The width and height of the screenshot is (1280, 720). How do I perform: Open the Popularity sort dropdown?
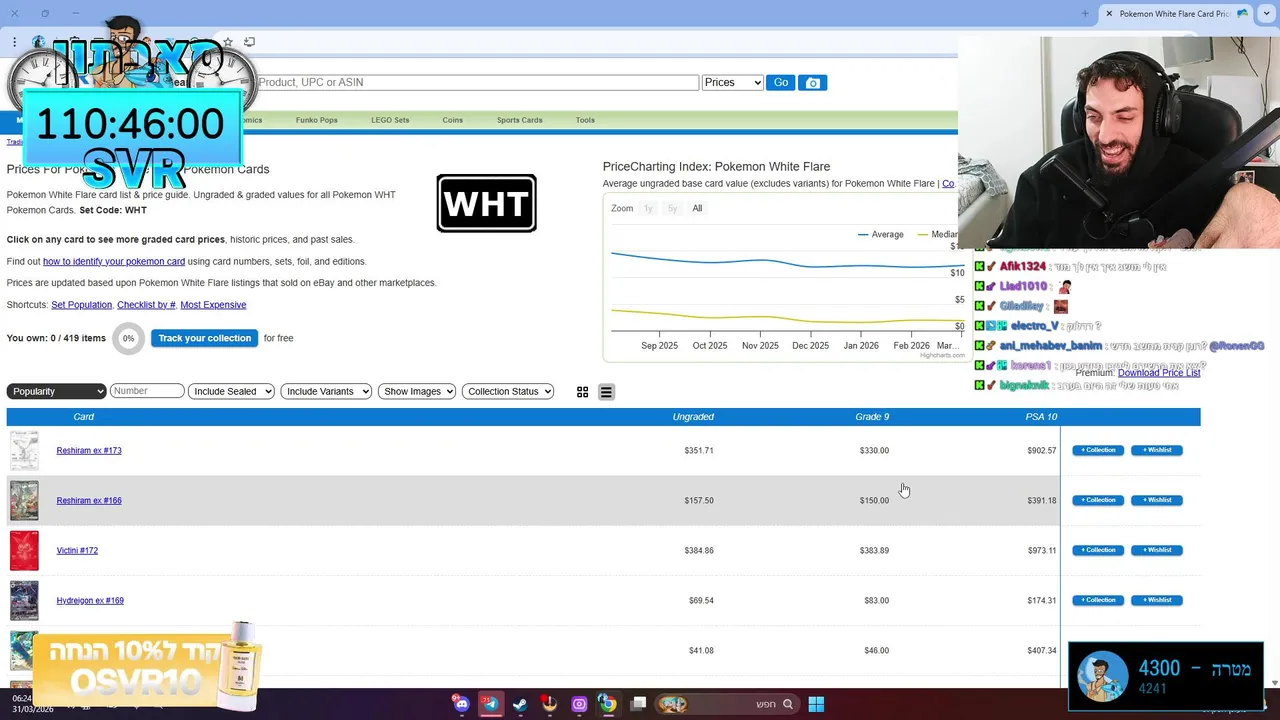57,391
